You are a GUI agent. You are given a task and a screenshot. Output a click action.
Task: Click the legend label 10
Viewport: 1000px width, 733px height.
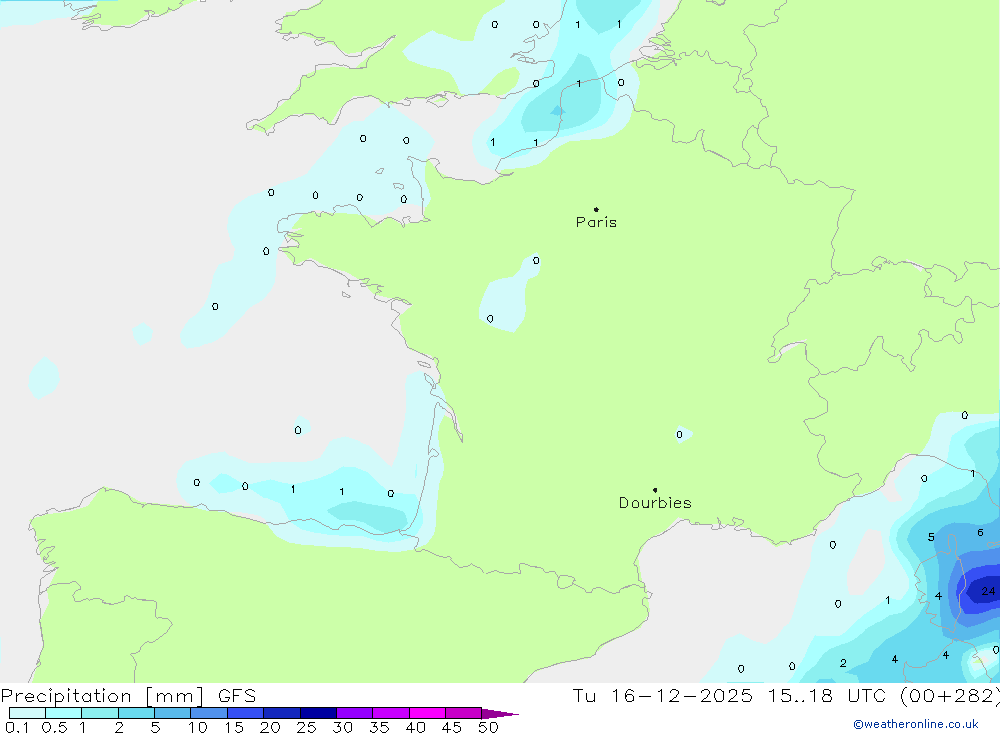[x=197, y=727]
